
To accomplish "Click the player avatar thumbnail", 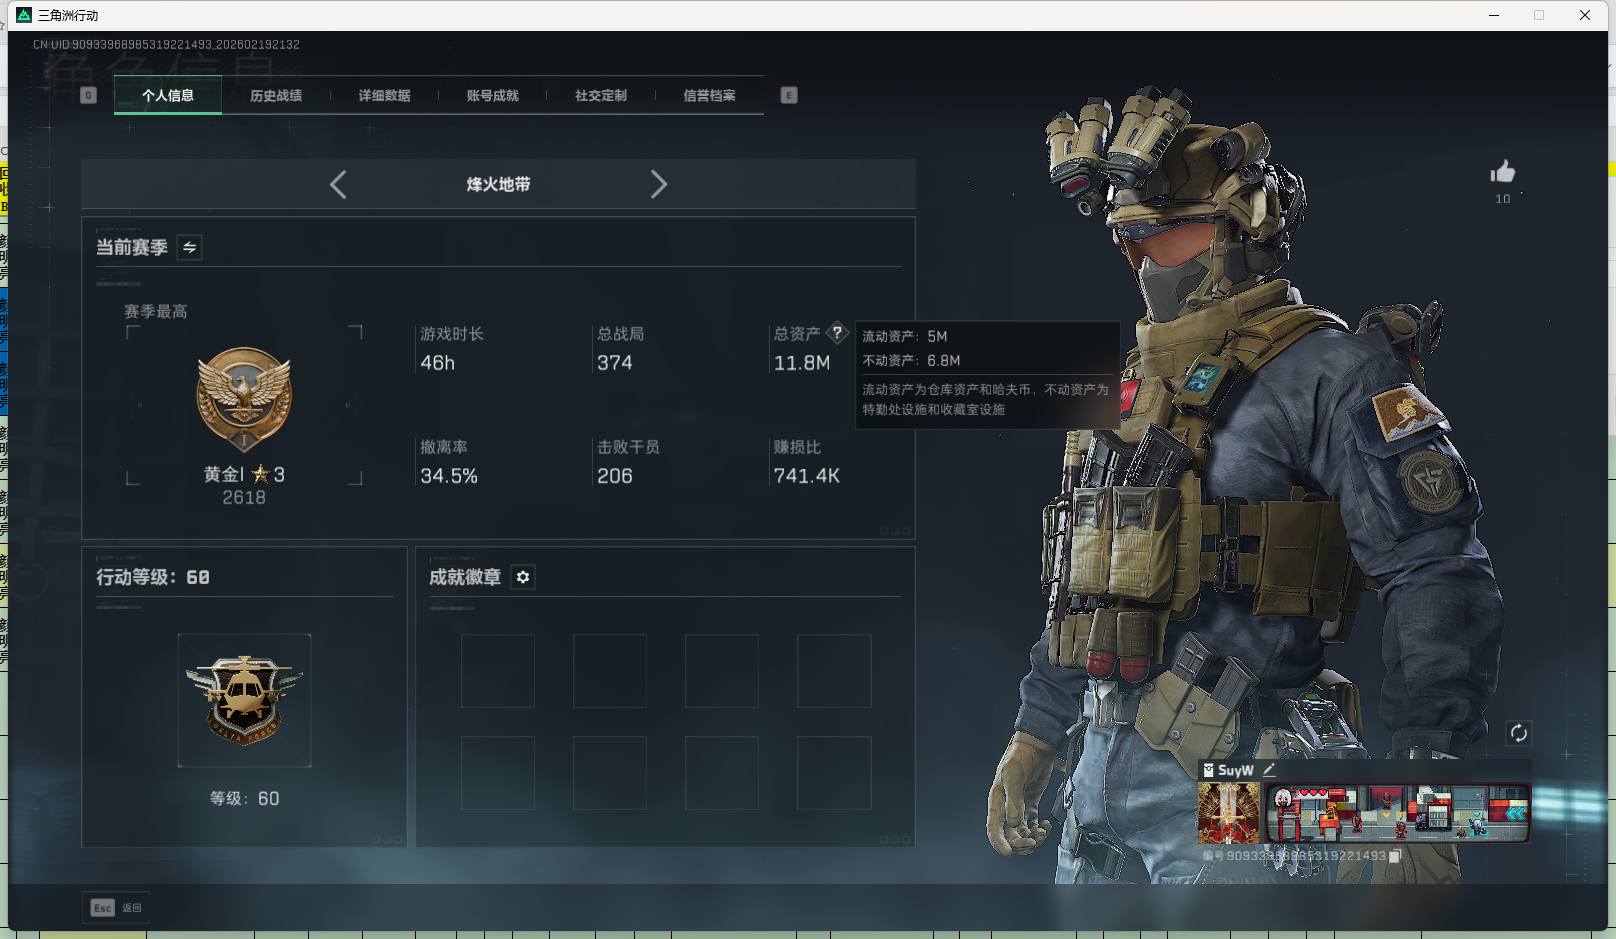I will (x=1229, y=813).
